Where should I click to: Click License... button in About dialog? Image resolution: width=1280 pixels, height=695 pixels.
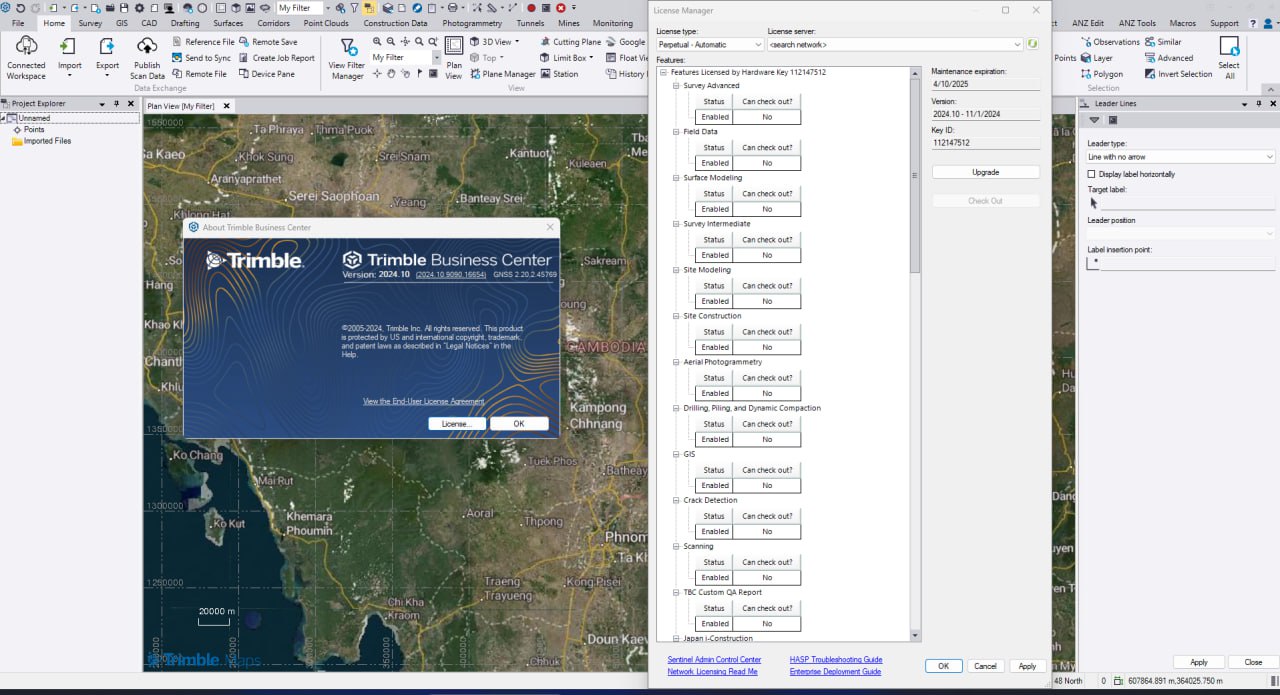pos(457,424)
